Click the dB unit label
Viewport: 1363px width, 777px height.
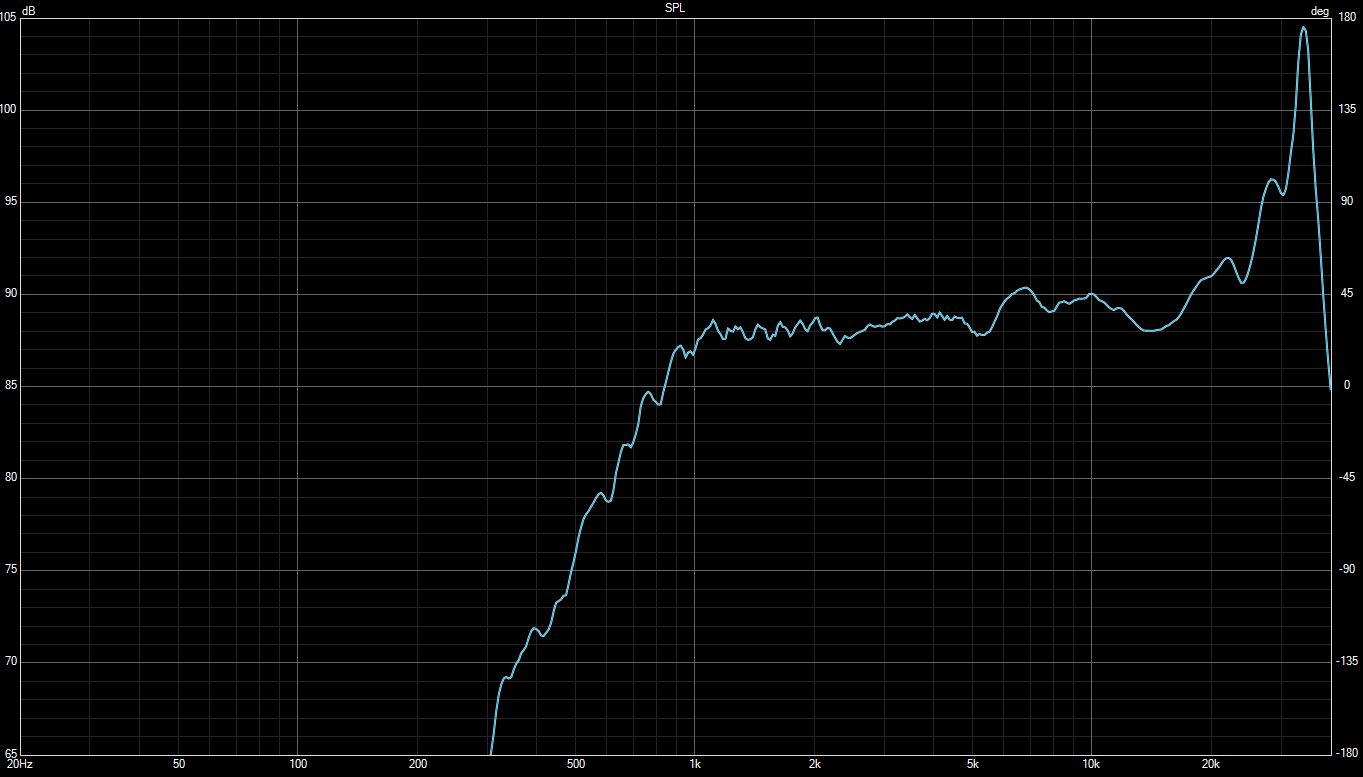(x=27, y=11)
